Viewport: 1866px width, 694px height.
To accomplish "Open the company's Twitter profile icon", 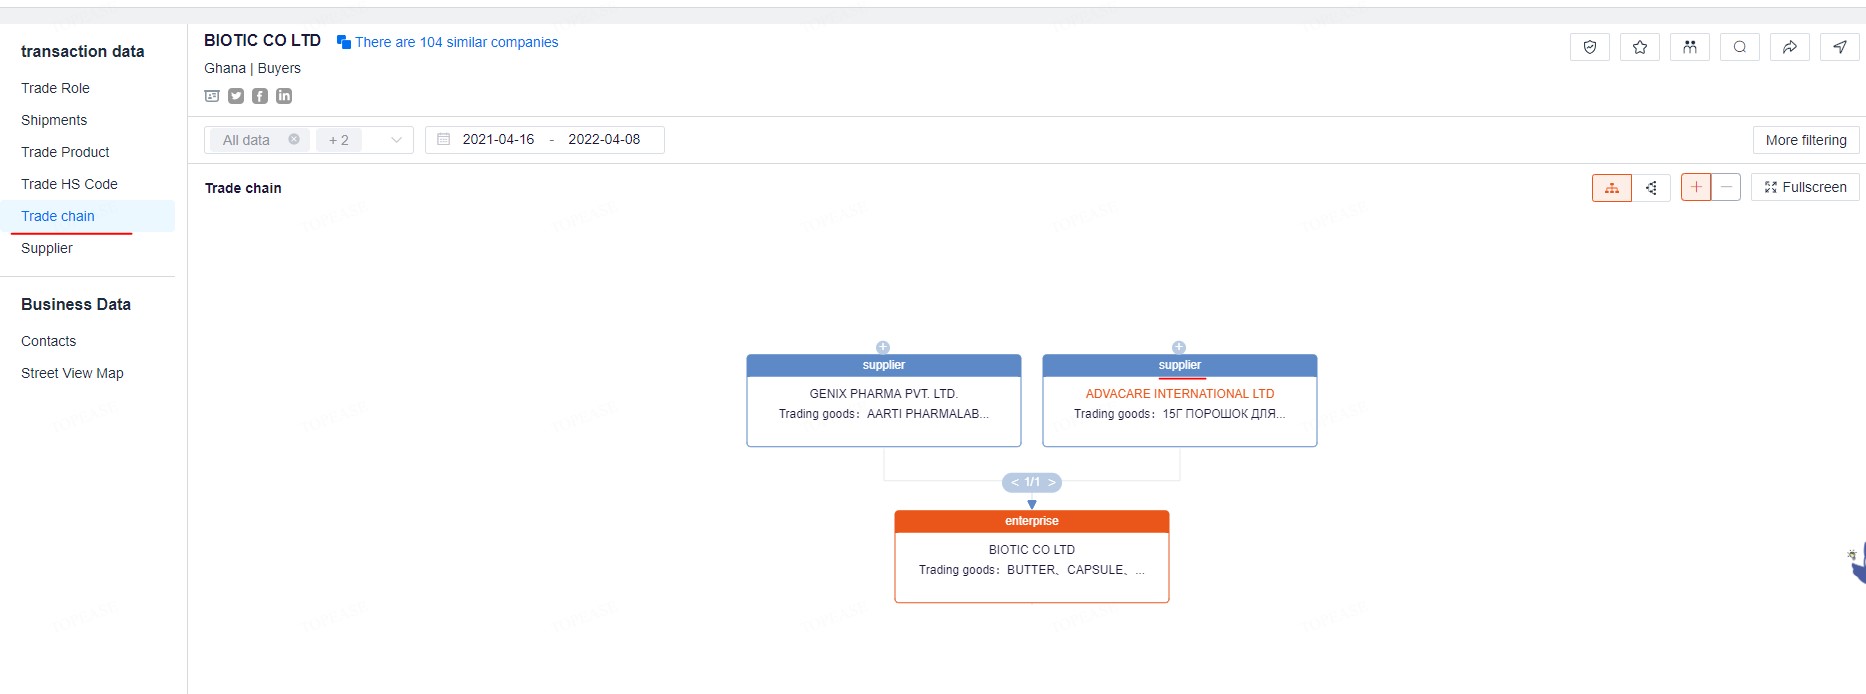I will click(x=236, y=96).
